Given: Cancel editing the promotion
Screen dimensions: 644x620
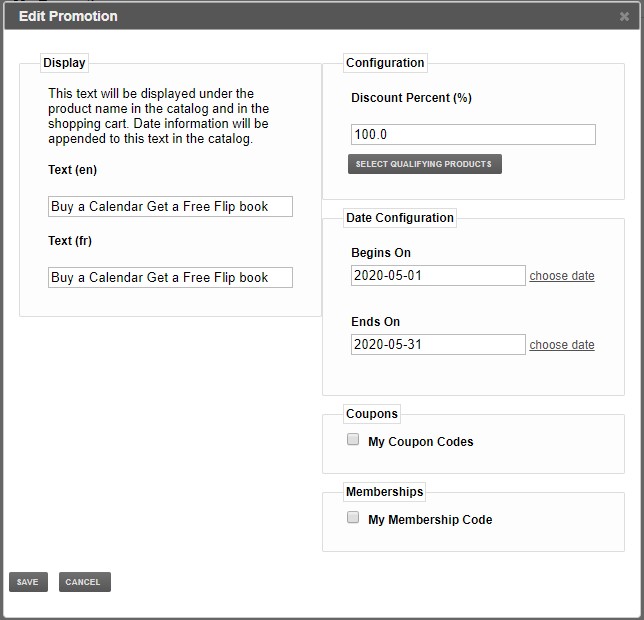Looking at the screenshot, I should (85, 582).
